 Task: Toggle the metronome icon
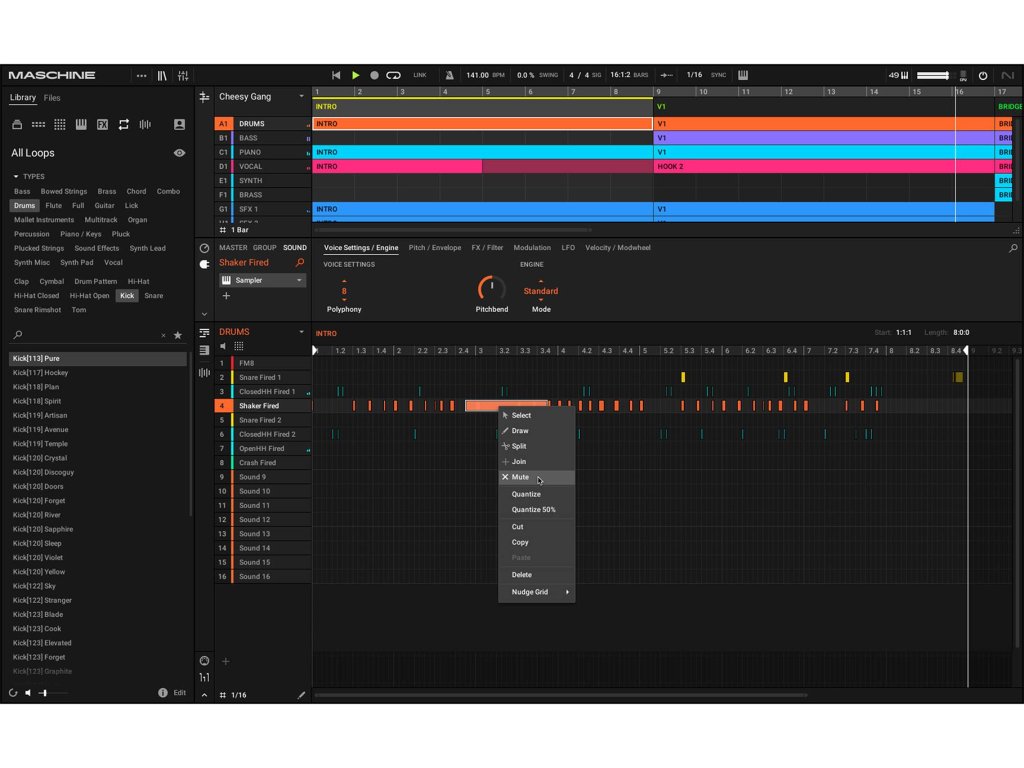click(449, 75)
